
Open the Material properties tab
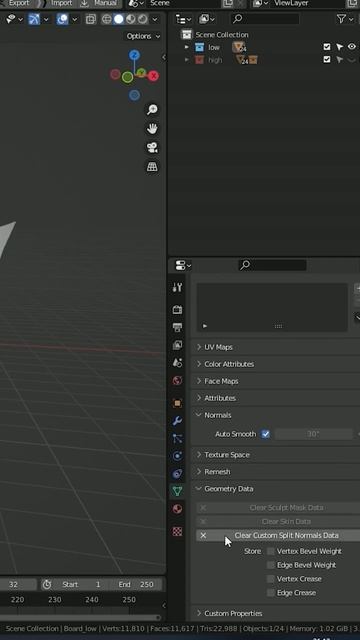coord(177,509)
